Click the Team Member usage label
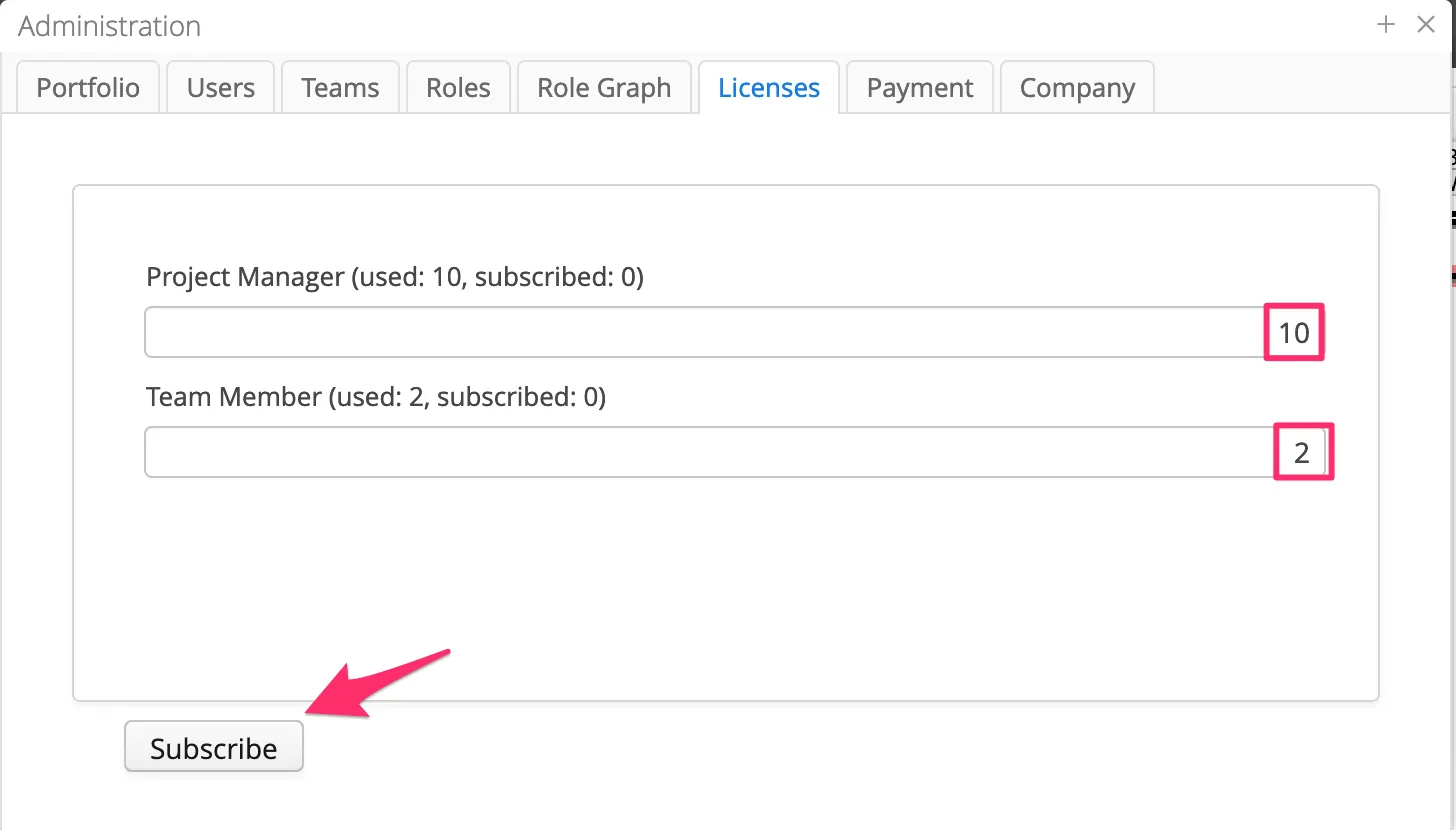 [376, 397]
